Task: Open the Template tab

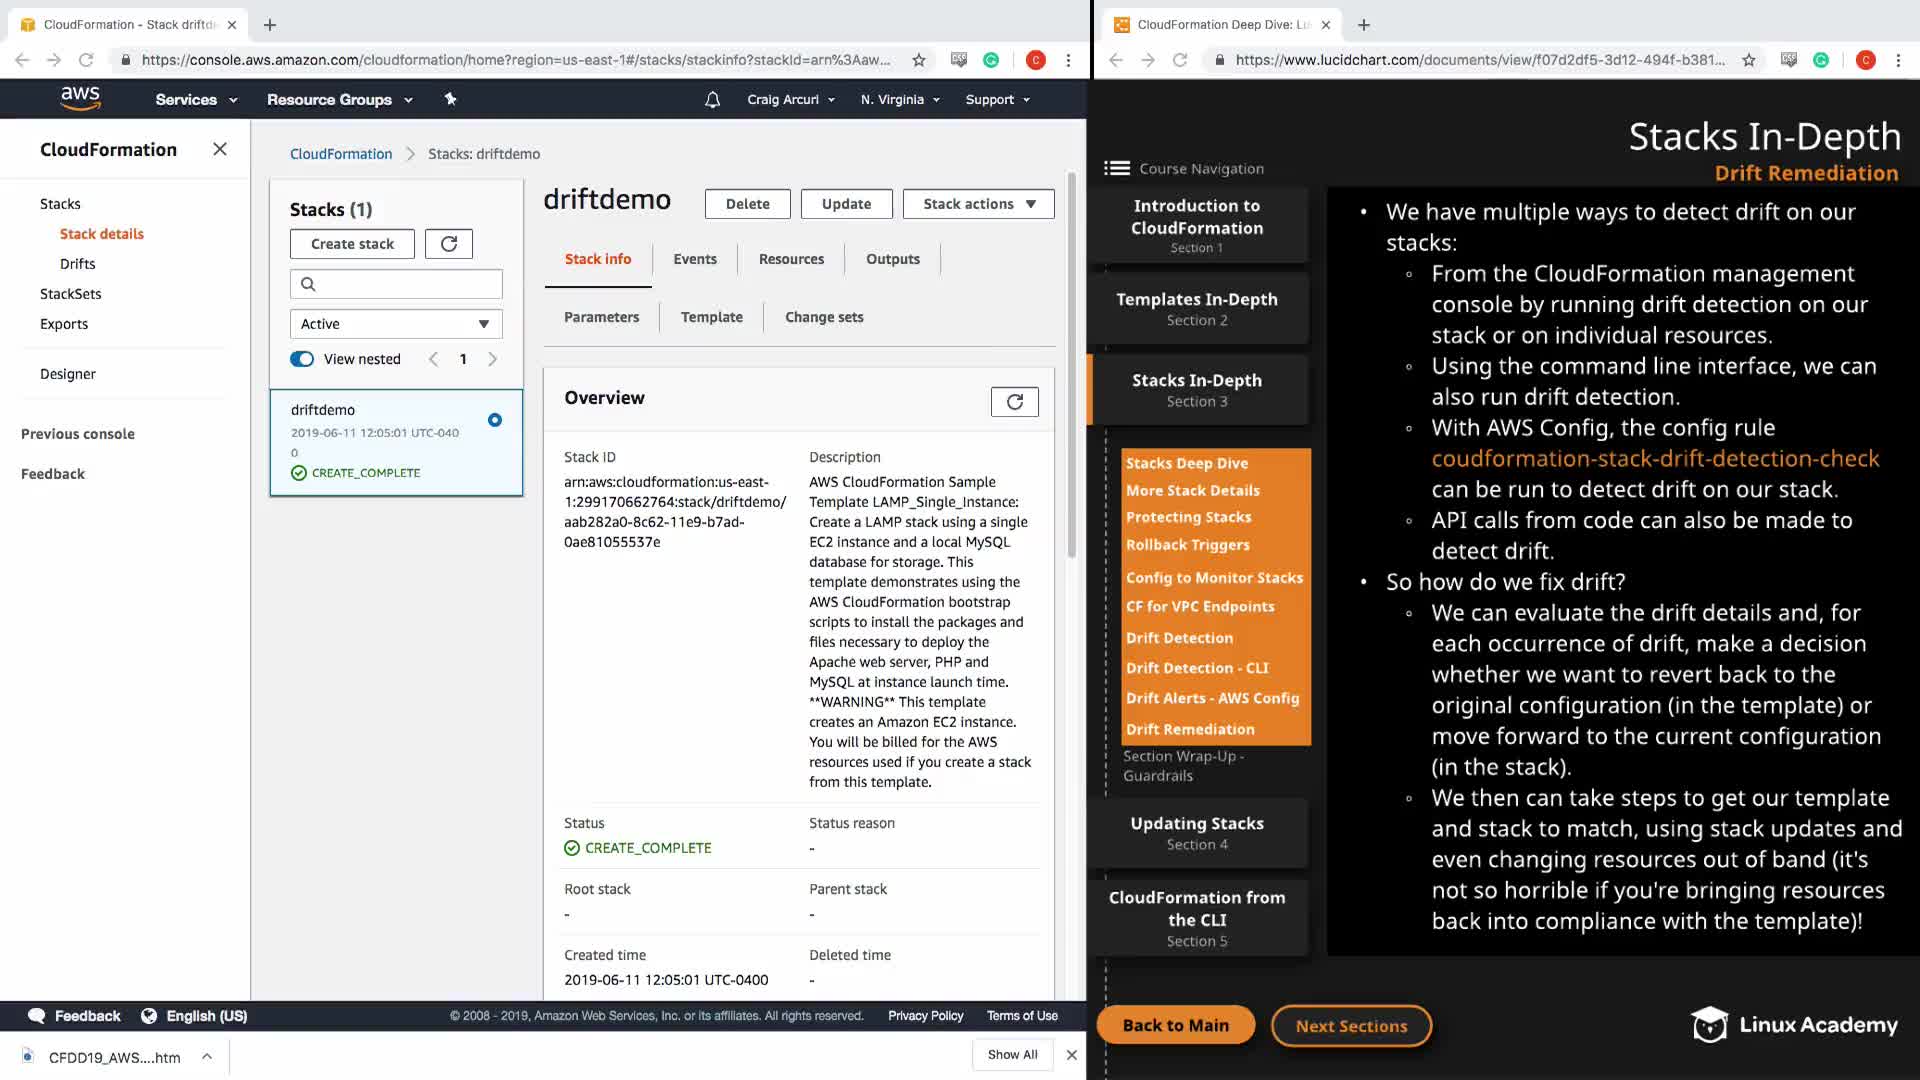Action: tap(711, 317)
